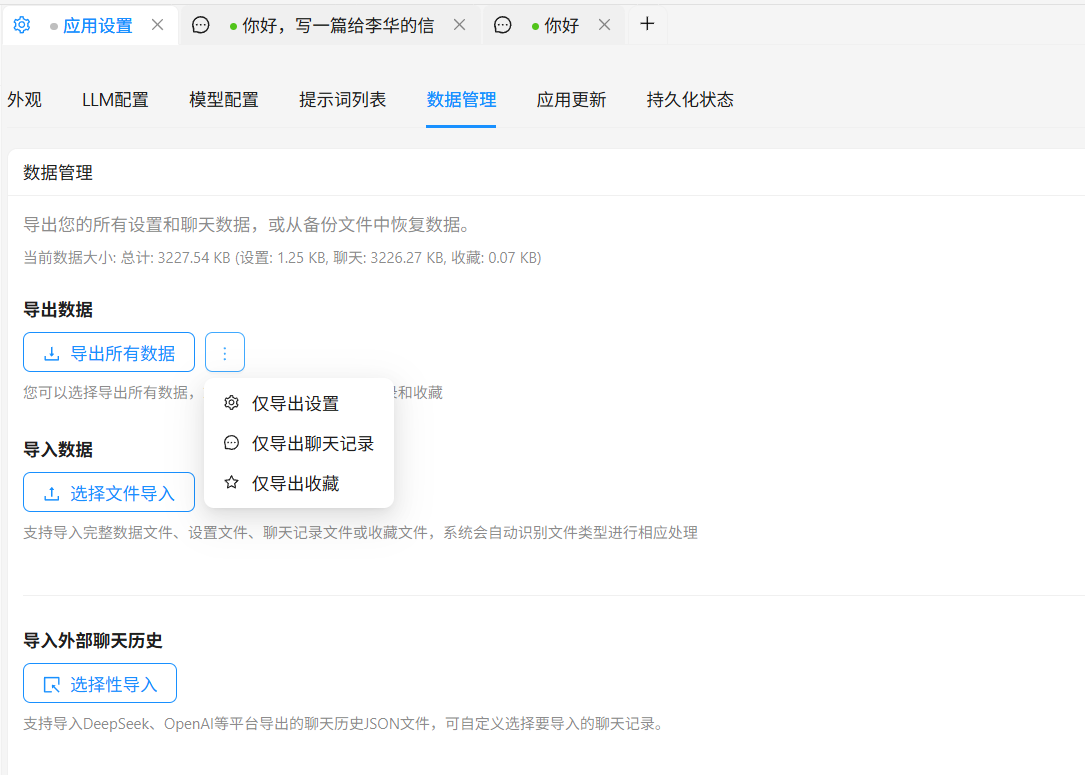1085x775 pixels.
Task: Switch to the 外观 tab
Action: tap(24, 100)
